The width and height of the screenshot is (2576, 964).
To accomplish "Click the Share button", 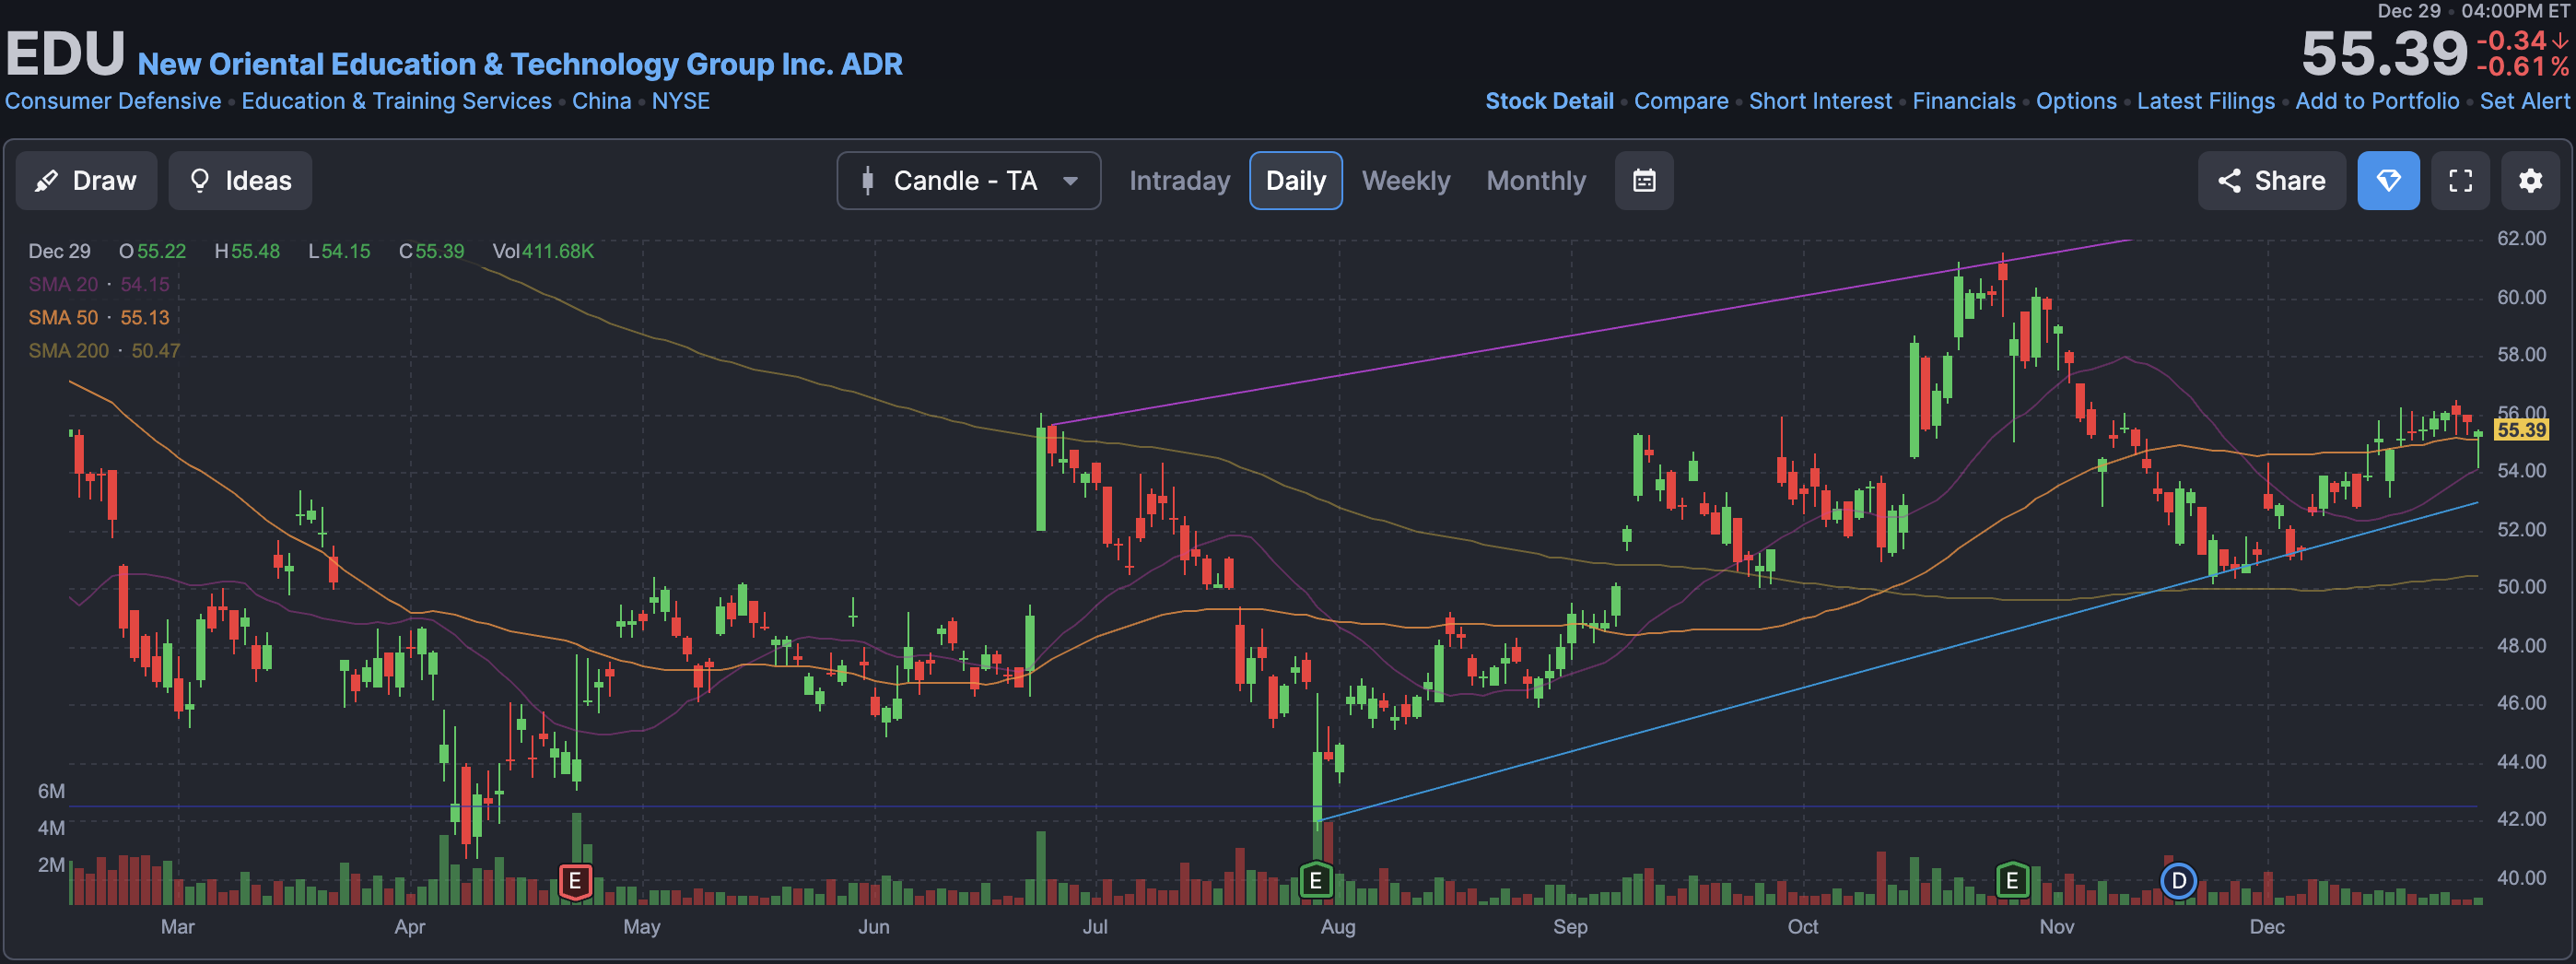I will [x=2271, y=181].
